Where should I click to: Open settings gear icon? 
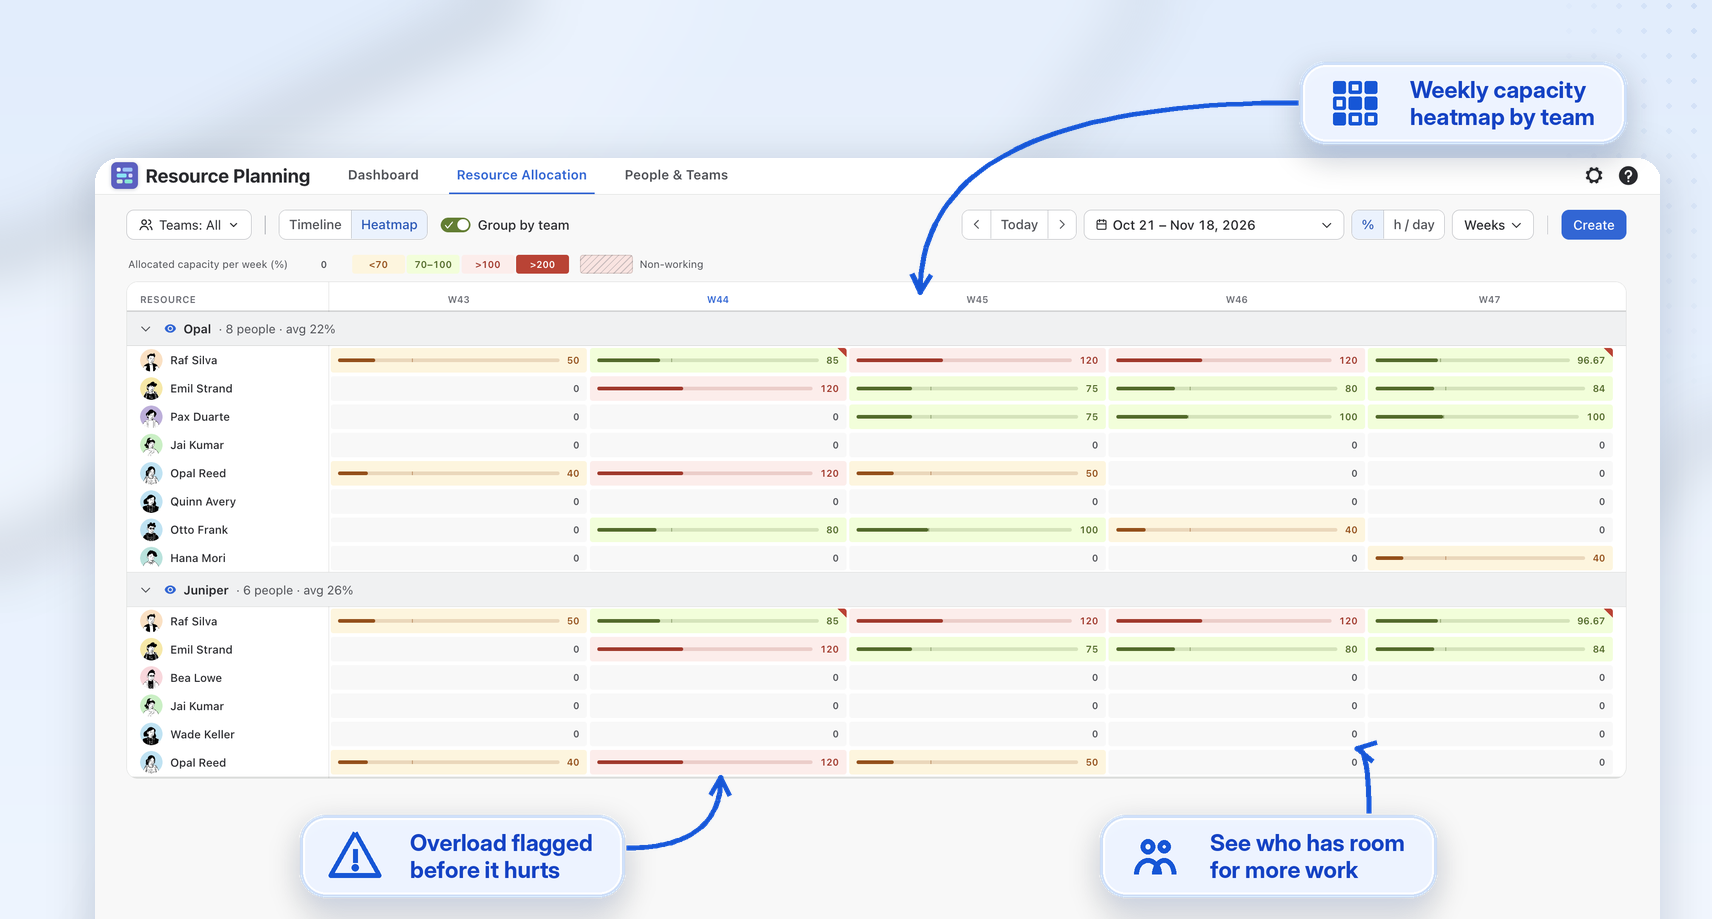point(1594,175)
